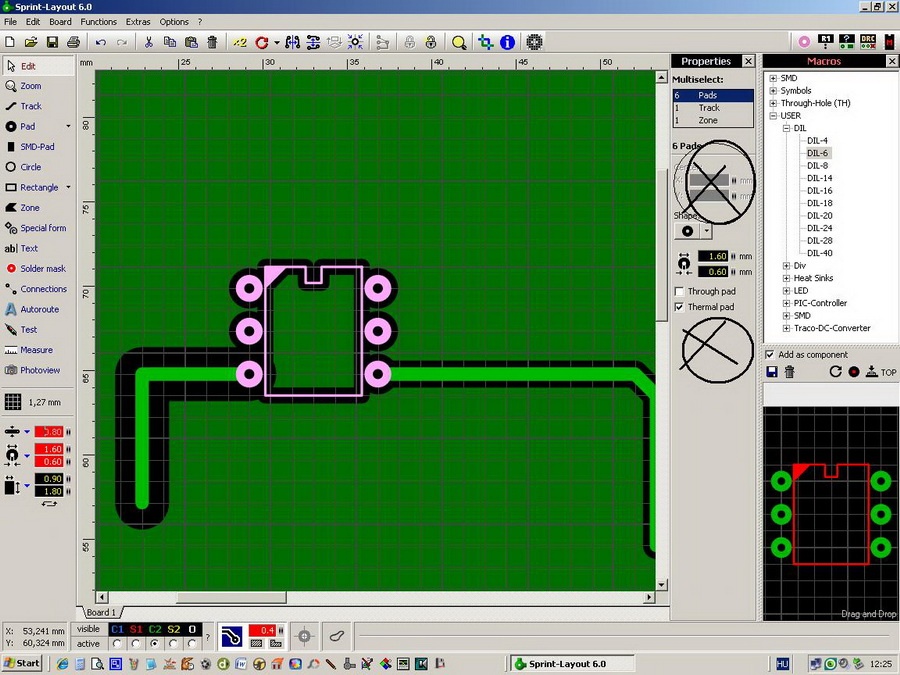The height and width of the screenshot is (675, 900).
Task: Delete selection with the trash can icon
Action: pyautogui.click(x=212, y=42)
